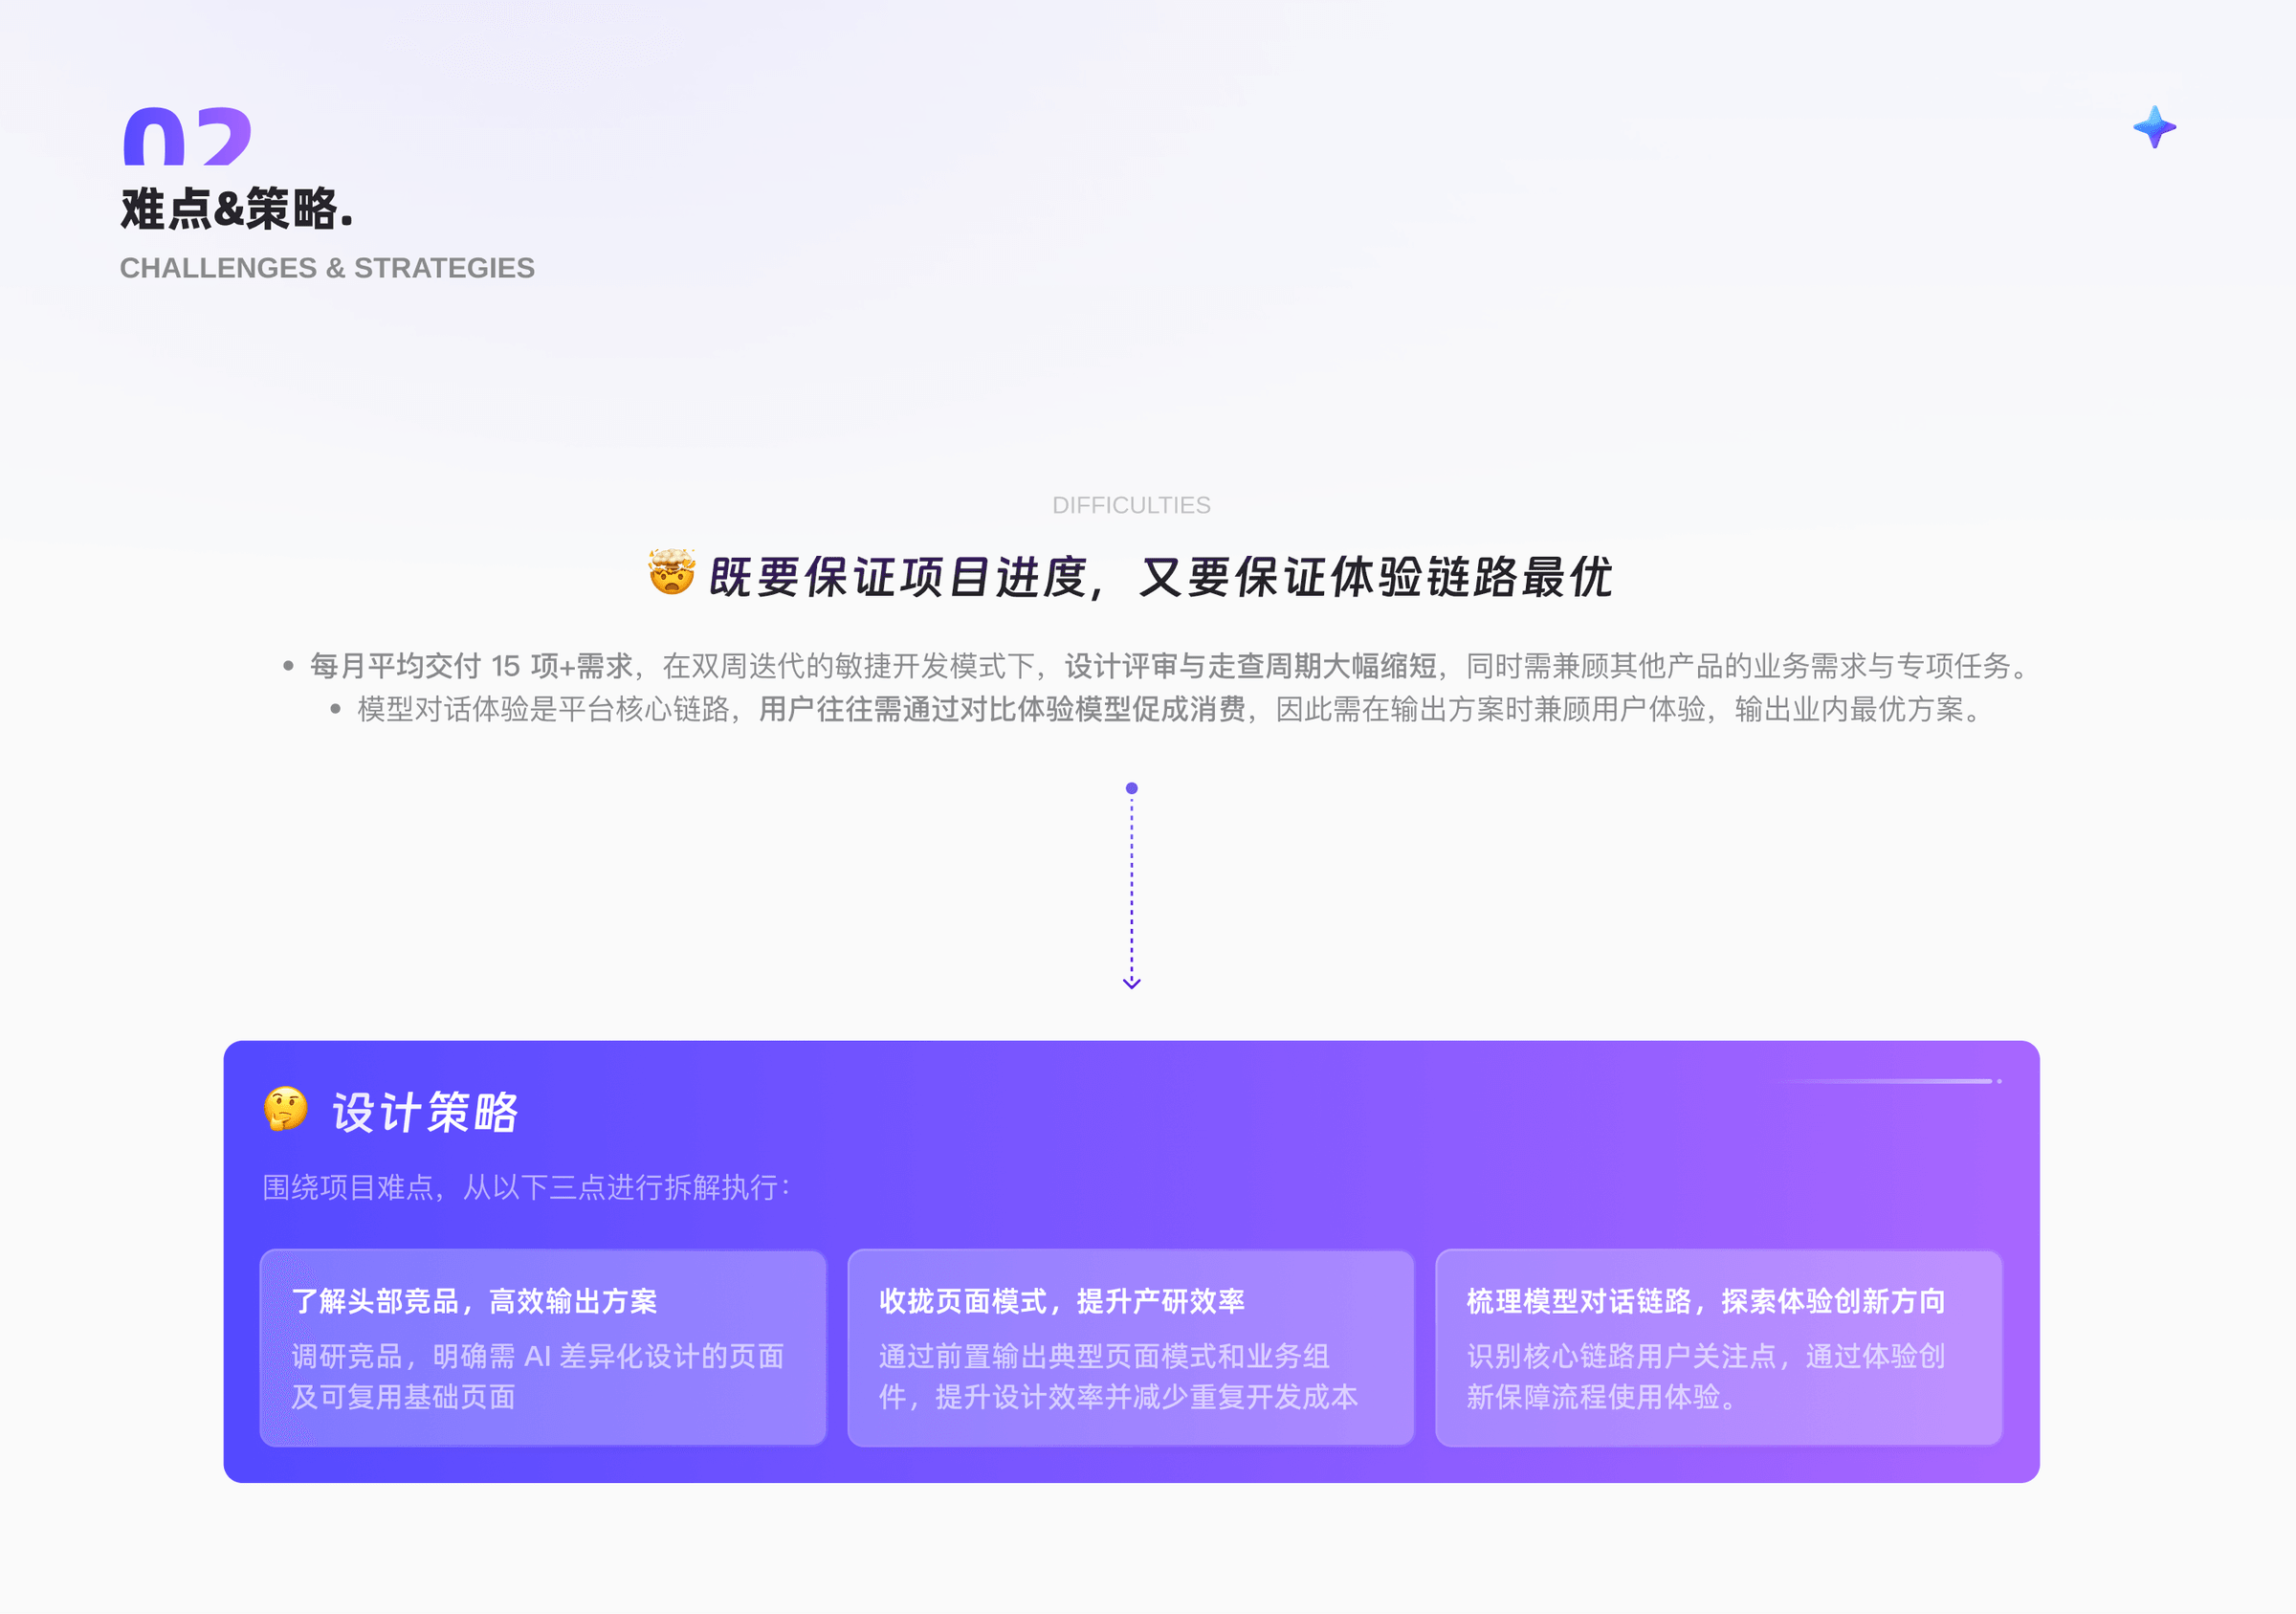Click the bold 设计评审与走查周期大幅缩短 phrase
Viewport: 2296px width, 1614px height.
pos(1250,666)
